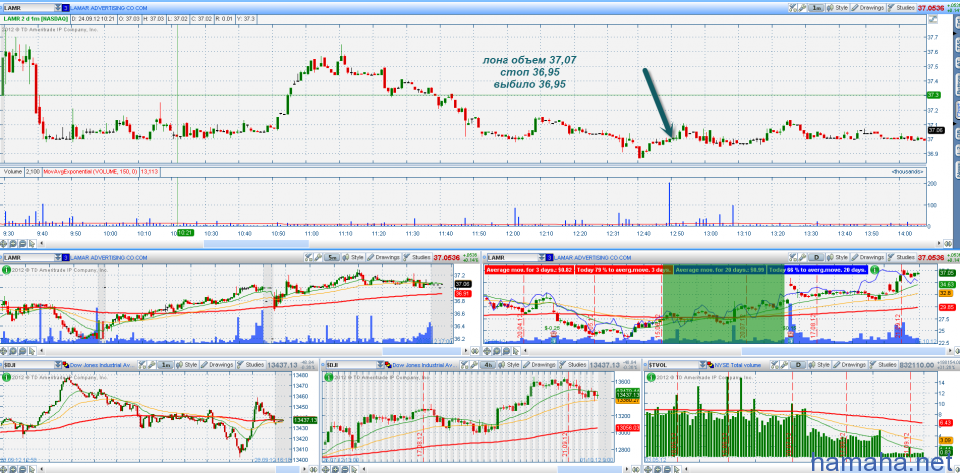Click wrench settings icon on LAMR 5m chart
The height and width of the screenshot is (473, 960).
[x=318, y=258]
